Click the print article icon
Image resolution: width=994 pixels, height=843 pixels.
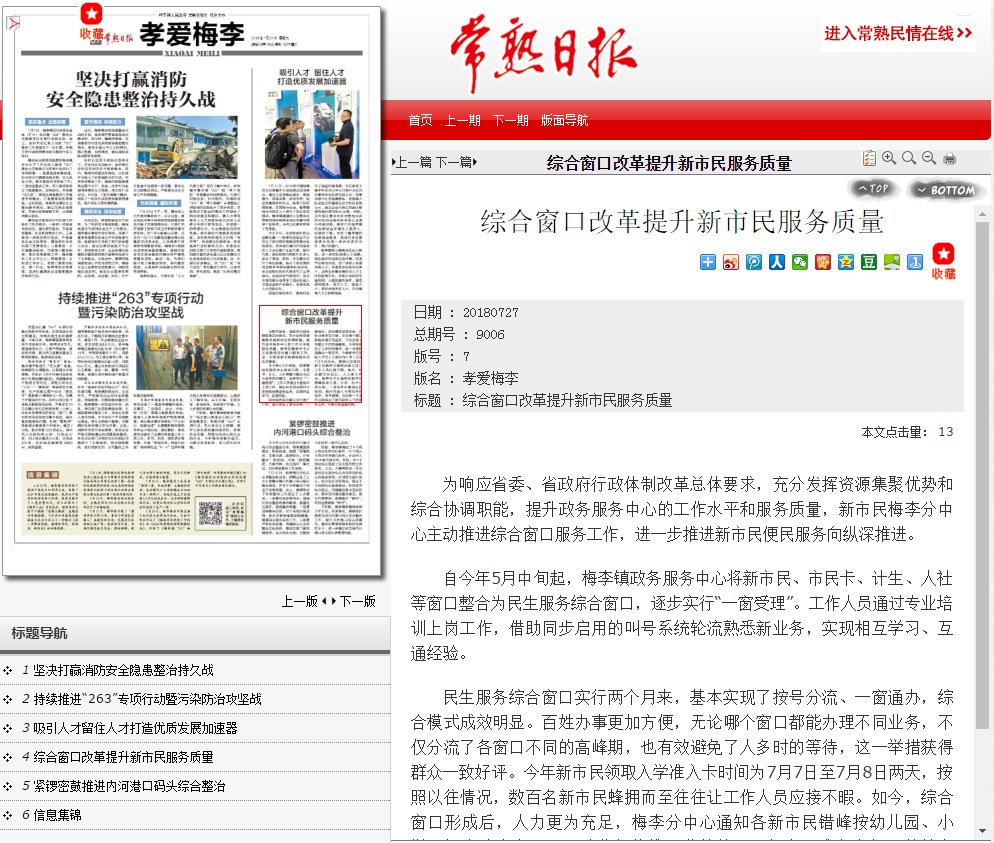click(x=949, y=158)
